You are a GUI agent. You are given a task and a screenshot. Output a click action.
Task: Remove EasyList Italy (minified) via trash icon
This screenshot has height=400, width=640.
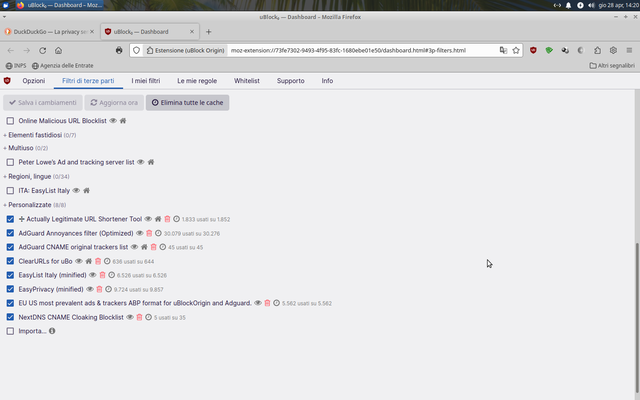pos(102,275)
